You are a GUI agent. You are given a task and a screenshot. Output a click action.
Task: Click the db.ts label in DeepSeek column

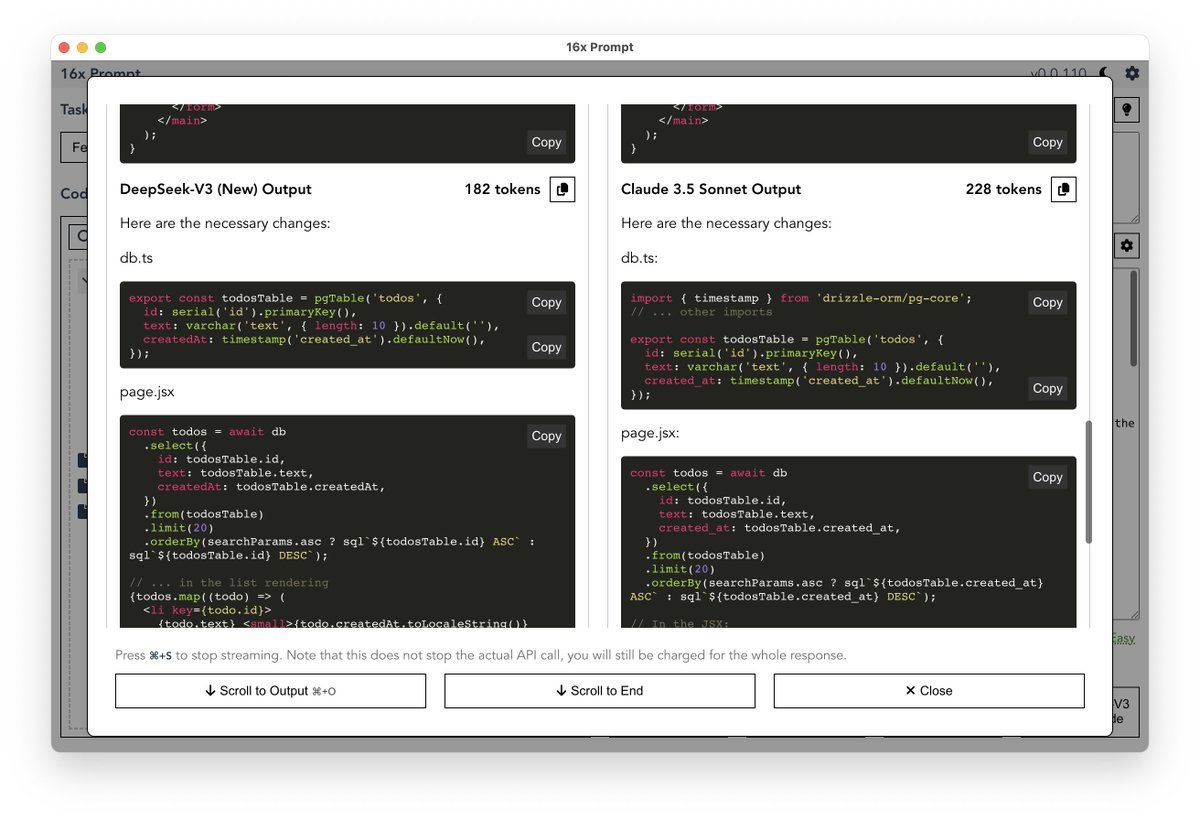136,258
